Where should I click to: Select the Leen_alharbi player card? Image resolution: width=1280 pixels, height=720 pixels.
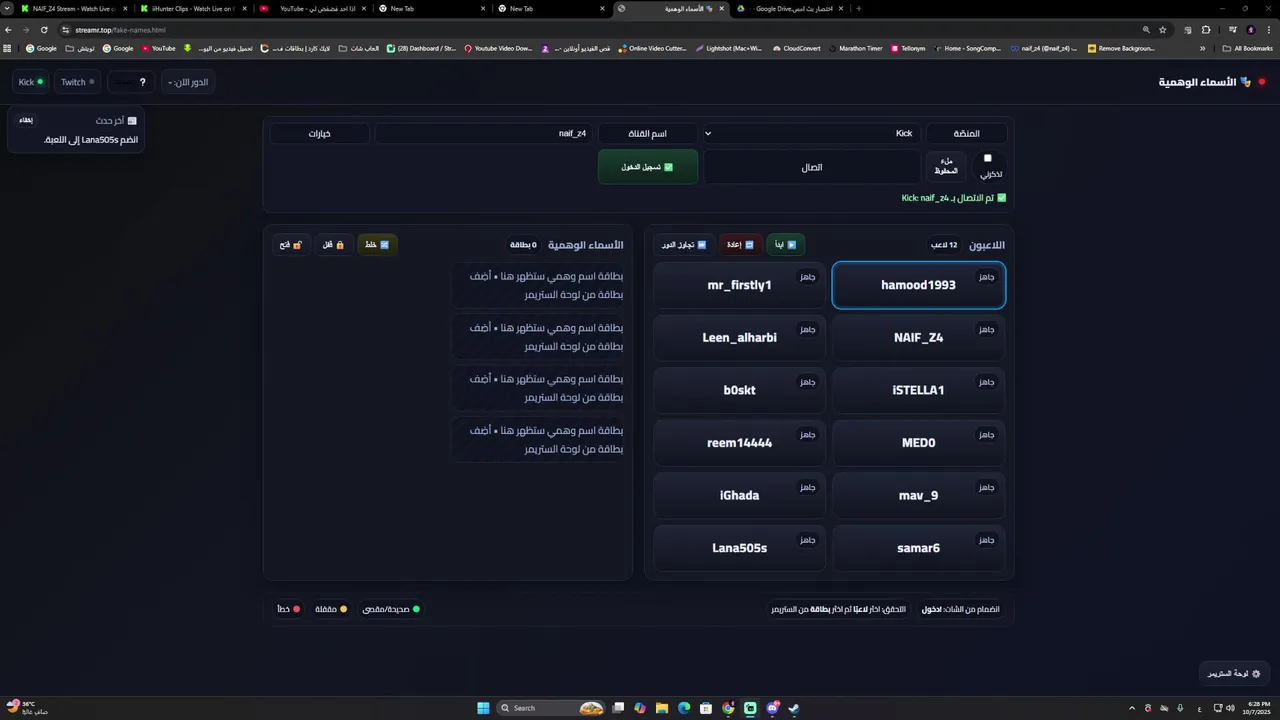click(x=739, y=338)
